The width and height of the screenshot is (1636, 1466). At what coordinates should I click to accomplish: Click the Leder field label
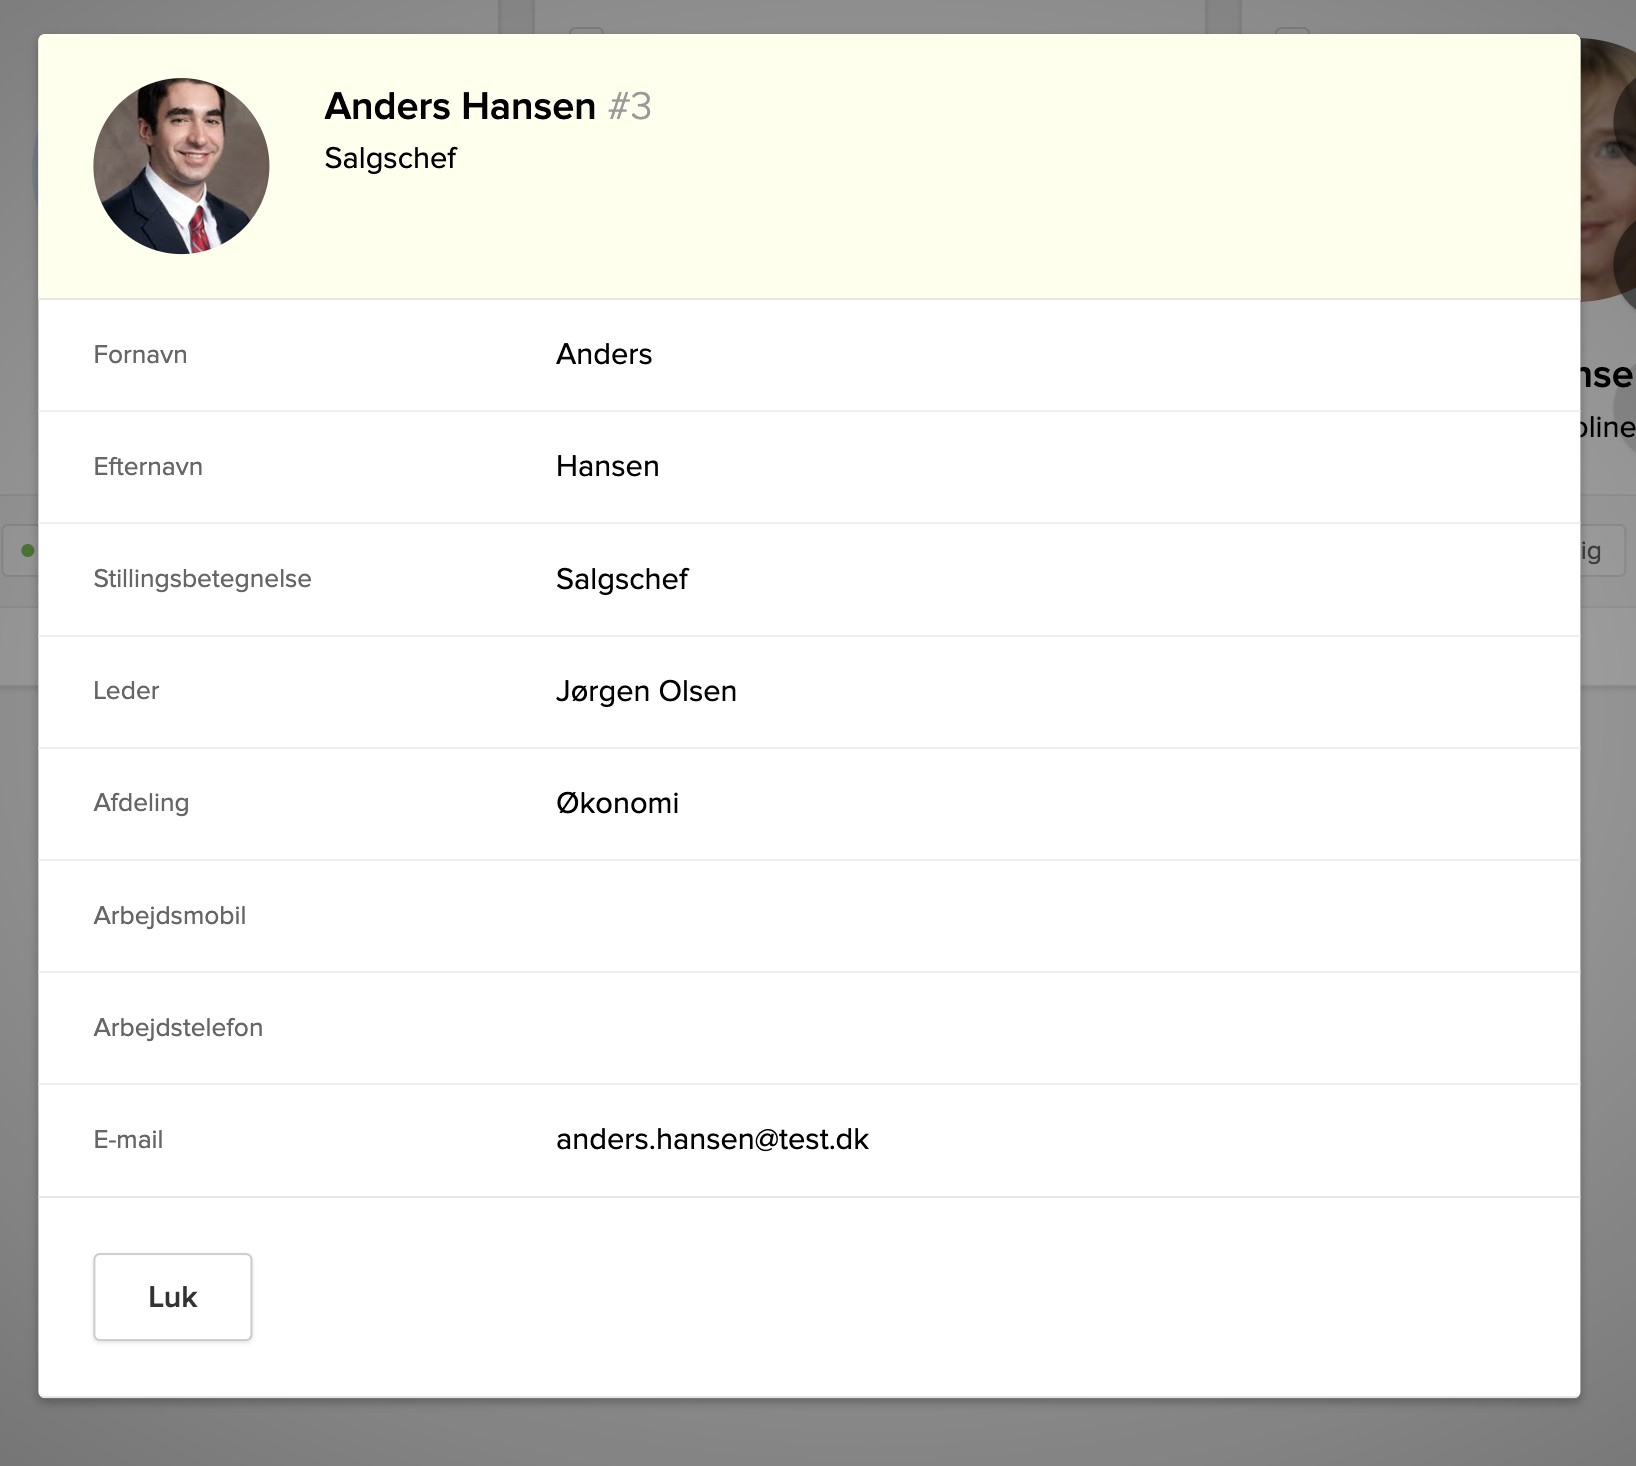tap(126, 691)
